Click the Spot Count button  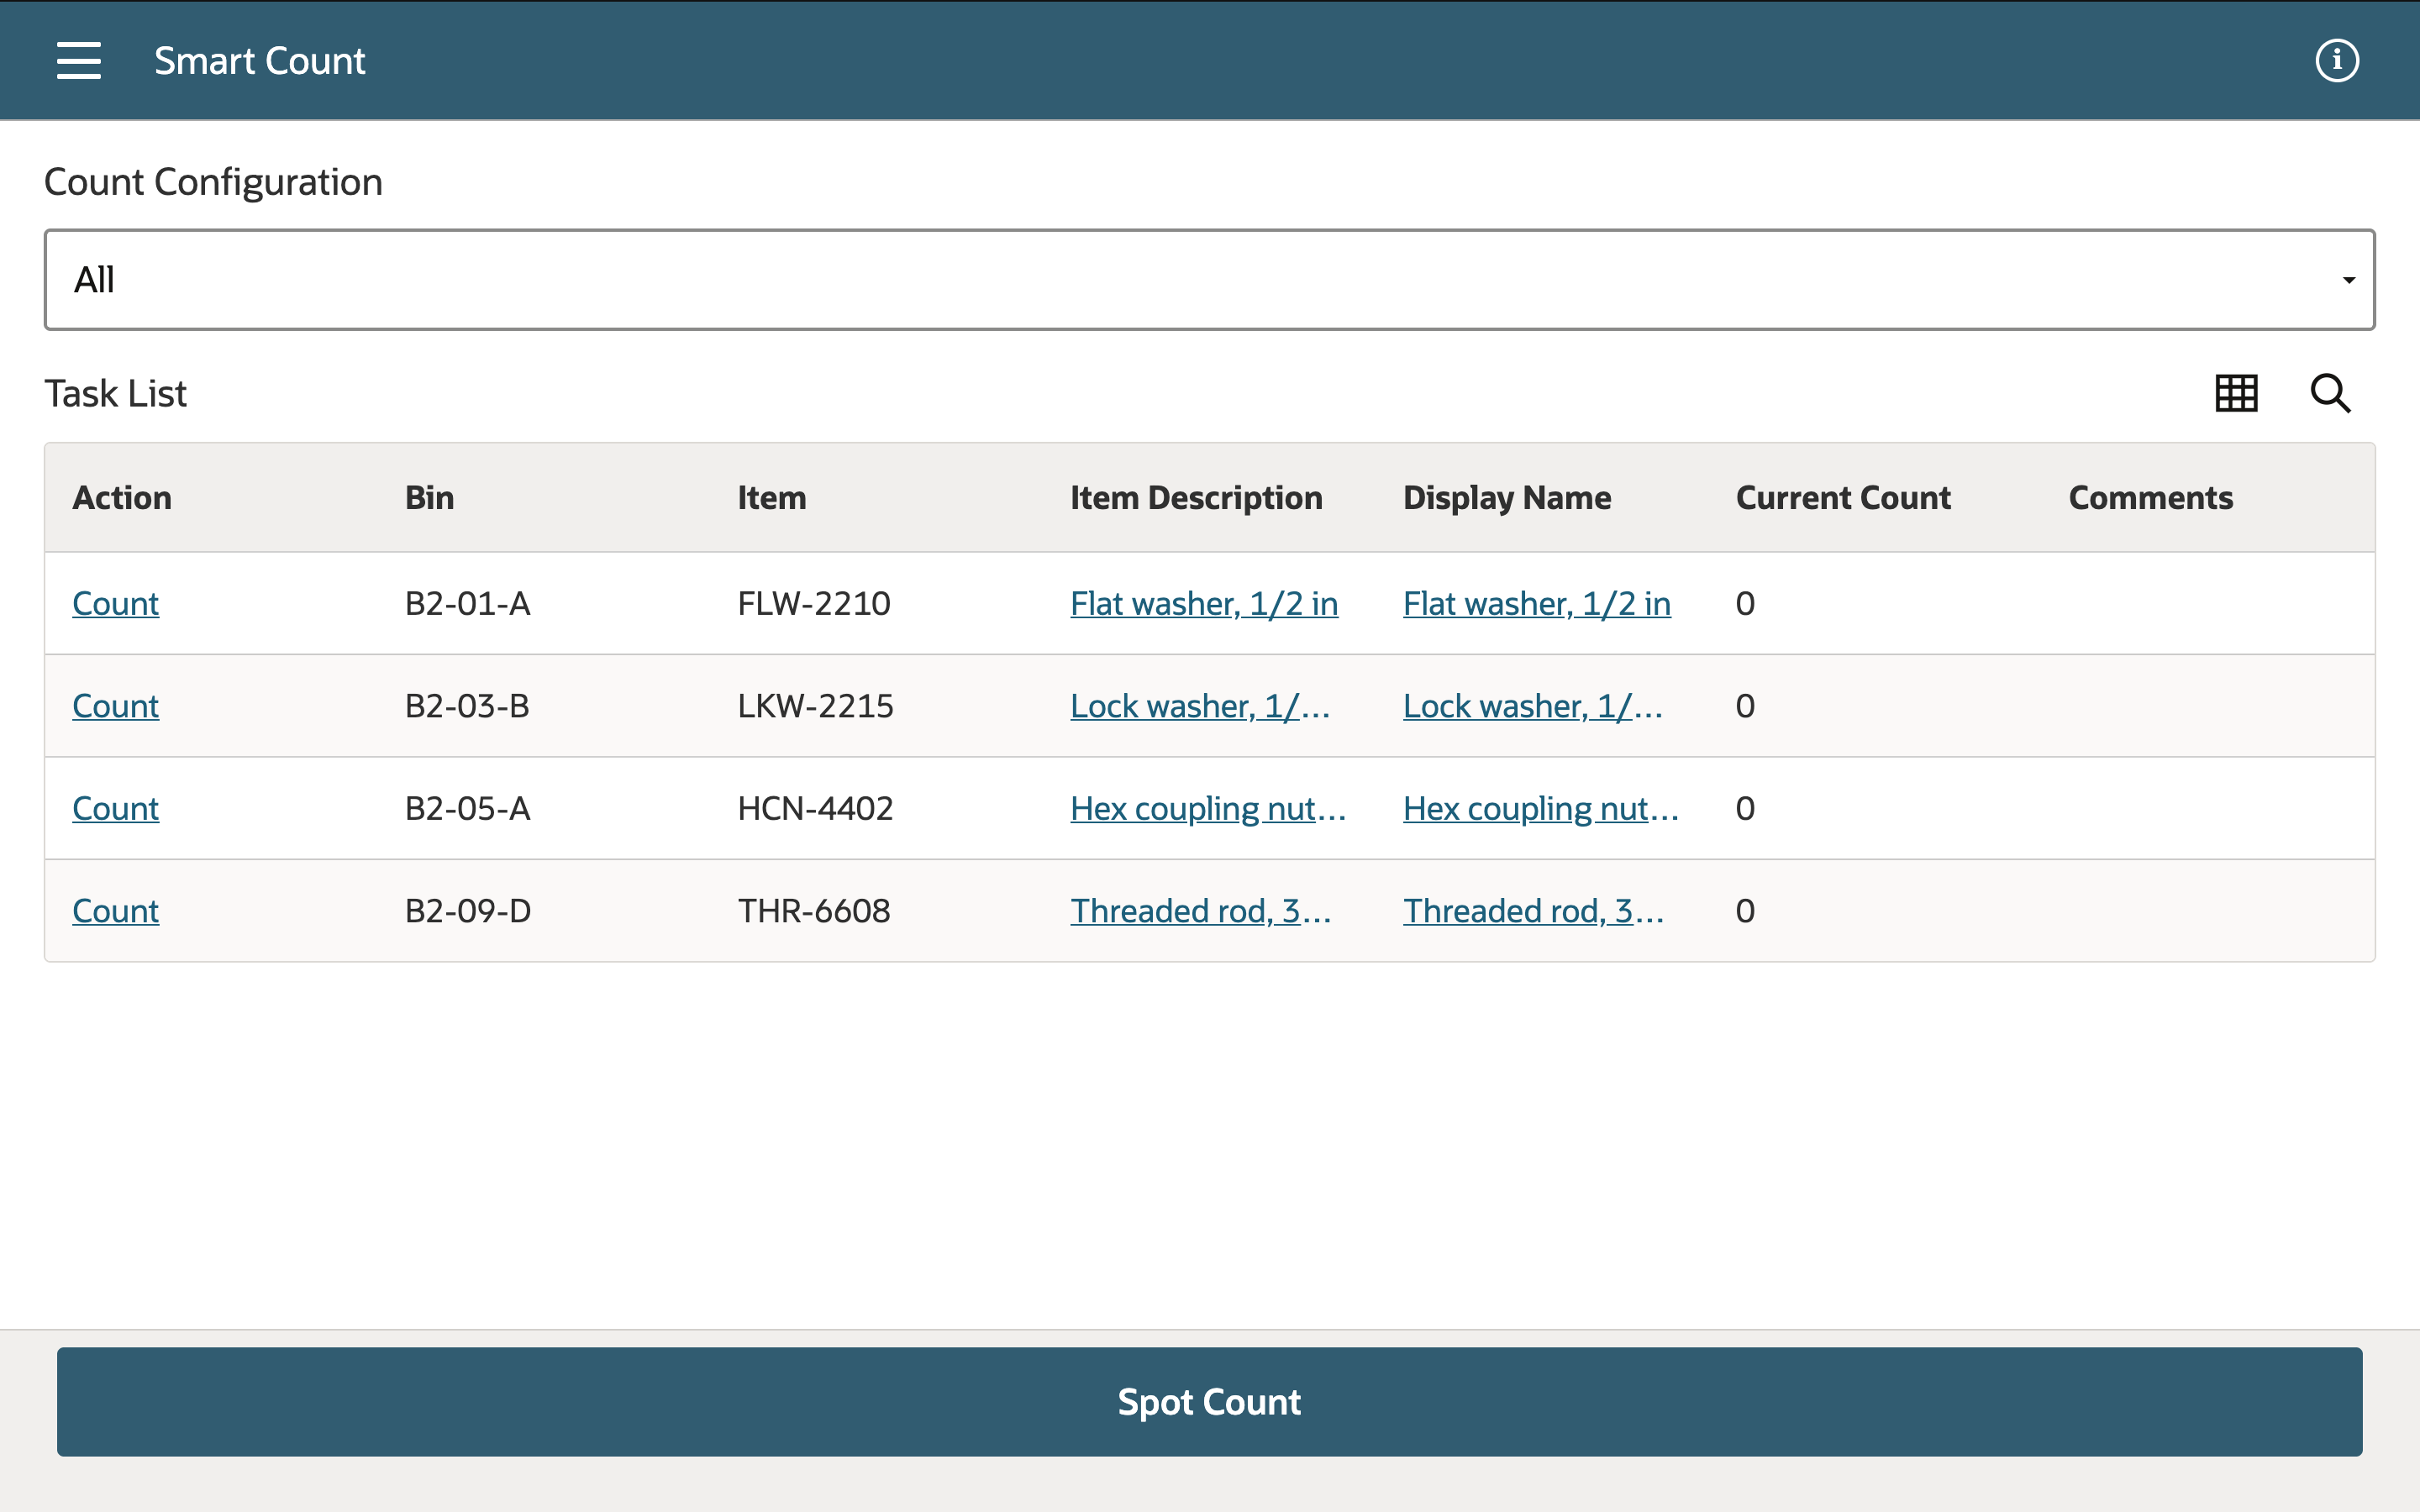[1209, 1401]
